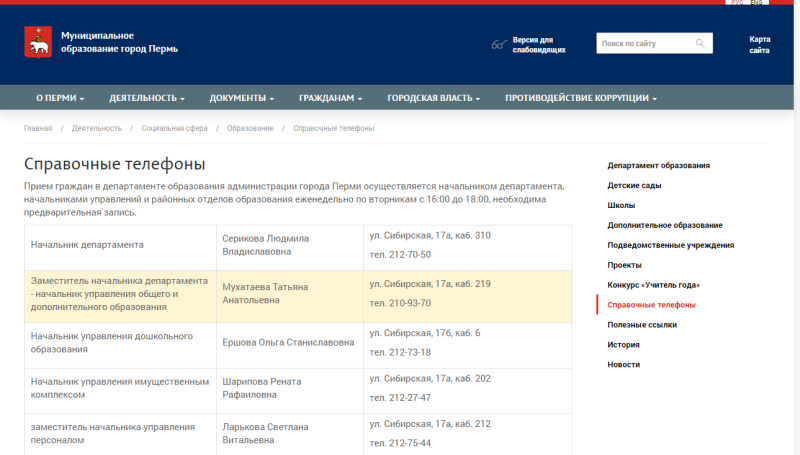Click address 'ул. Сибирская, 17а, каб. 202'
The image size is (800, 455).
[430, 378]
